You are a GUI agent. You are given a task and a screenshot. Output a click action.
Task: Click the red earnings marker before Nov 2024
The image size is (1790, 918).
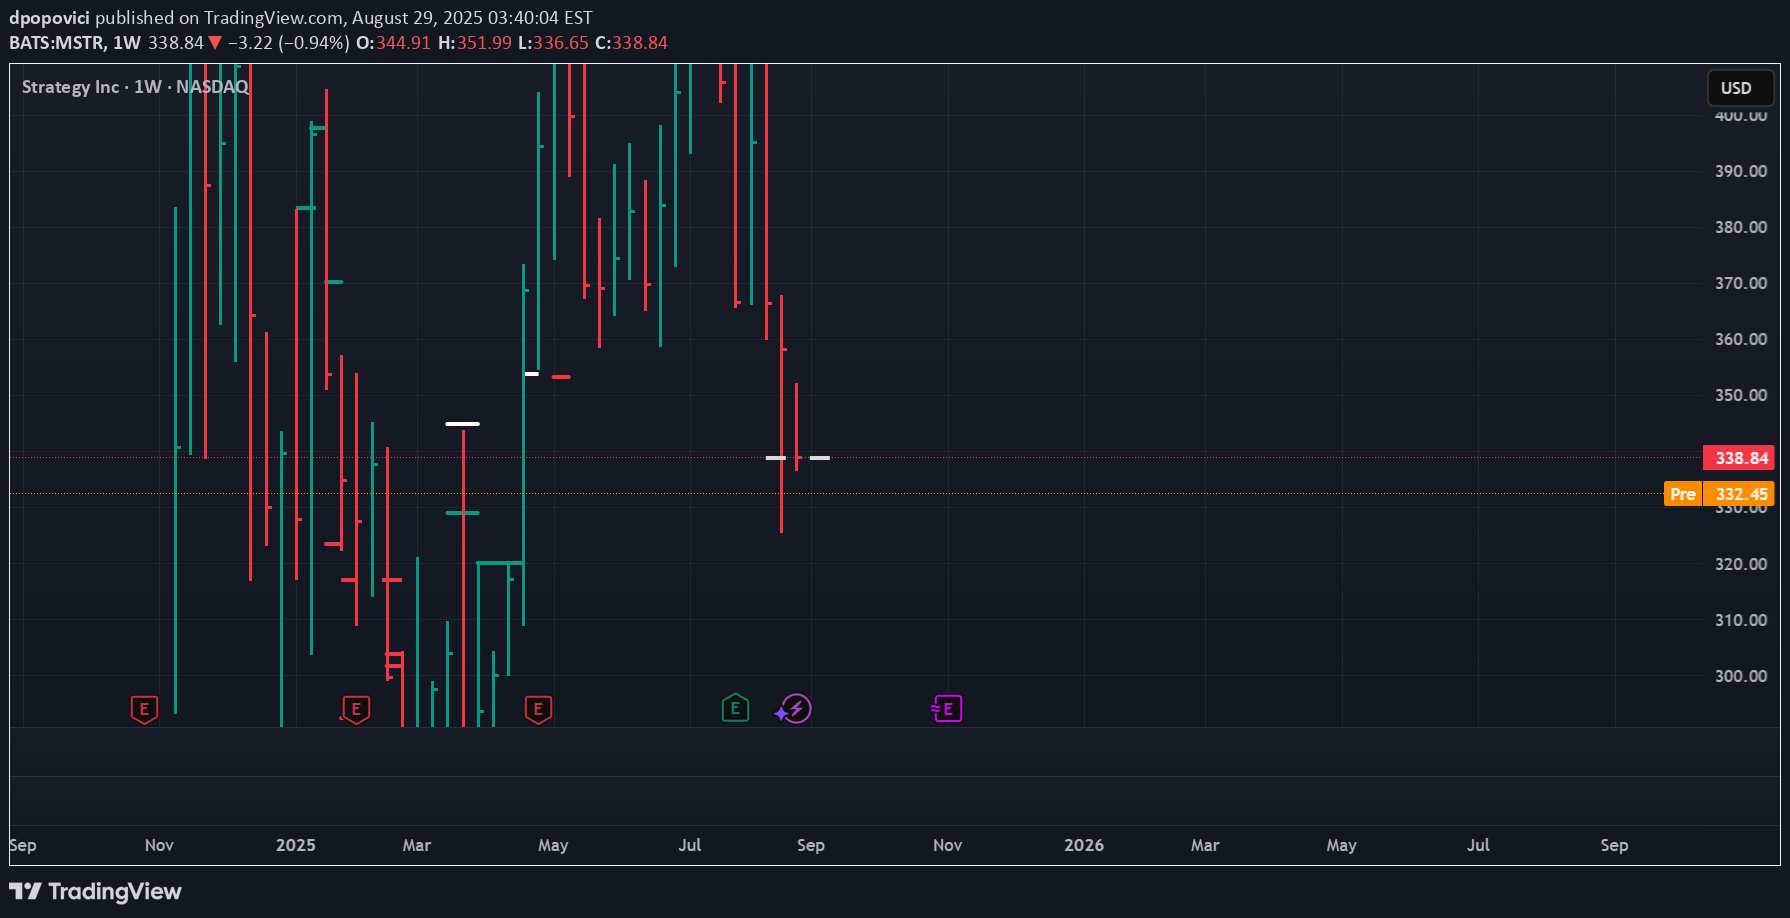tap(144, 710)
